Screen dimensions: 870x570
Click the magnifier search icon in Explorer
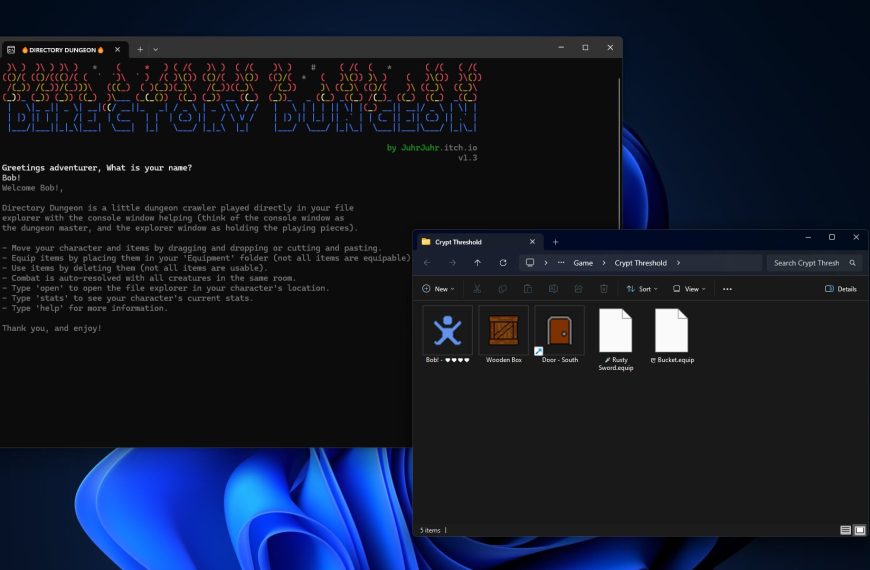click(852, 263)
